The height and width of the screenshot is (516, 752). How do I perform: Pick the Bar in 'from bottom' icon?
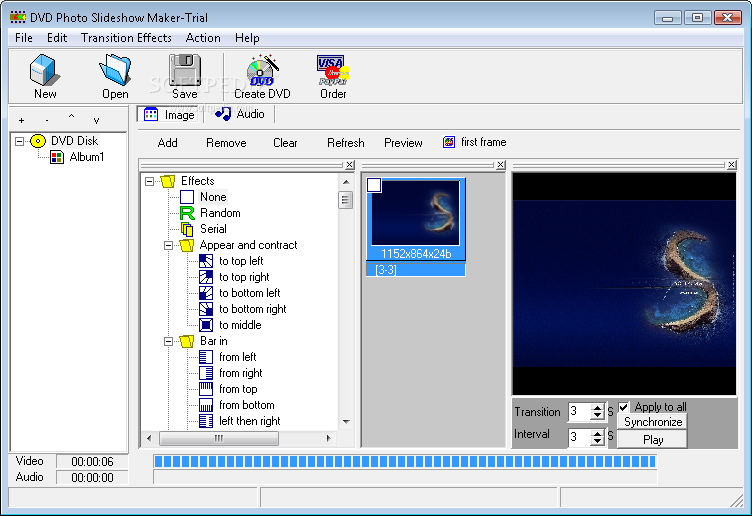(x=206, y=405)
